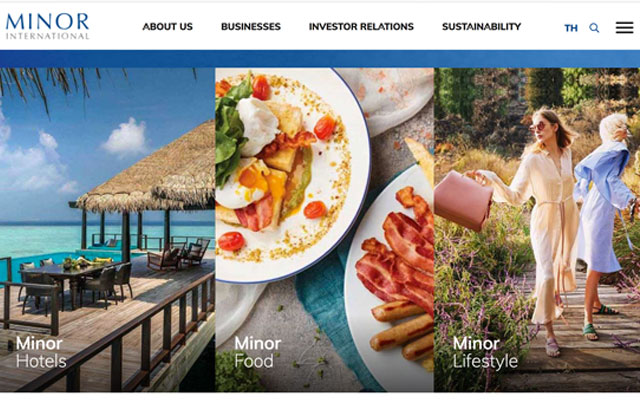Switch language to TH

pos(571,28)
